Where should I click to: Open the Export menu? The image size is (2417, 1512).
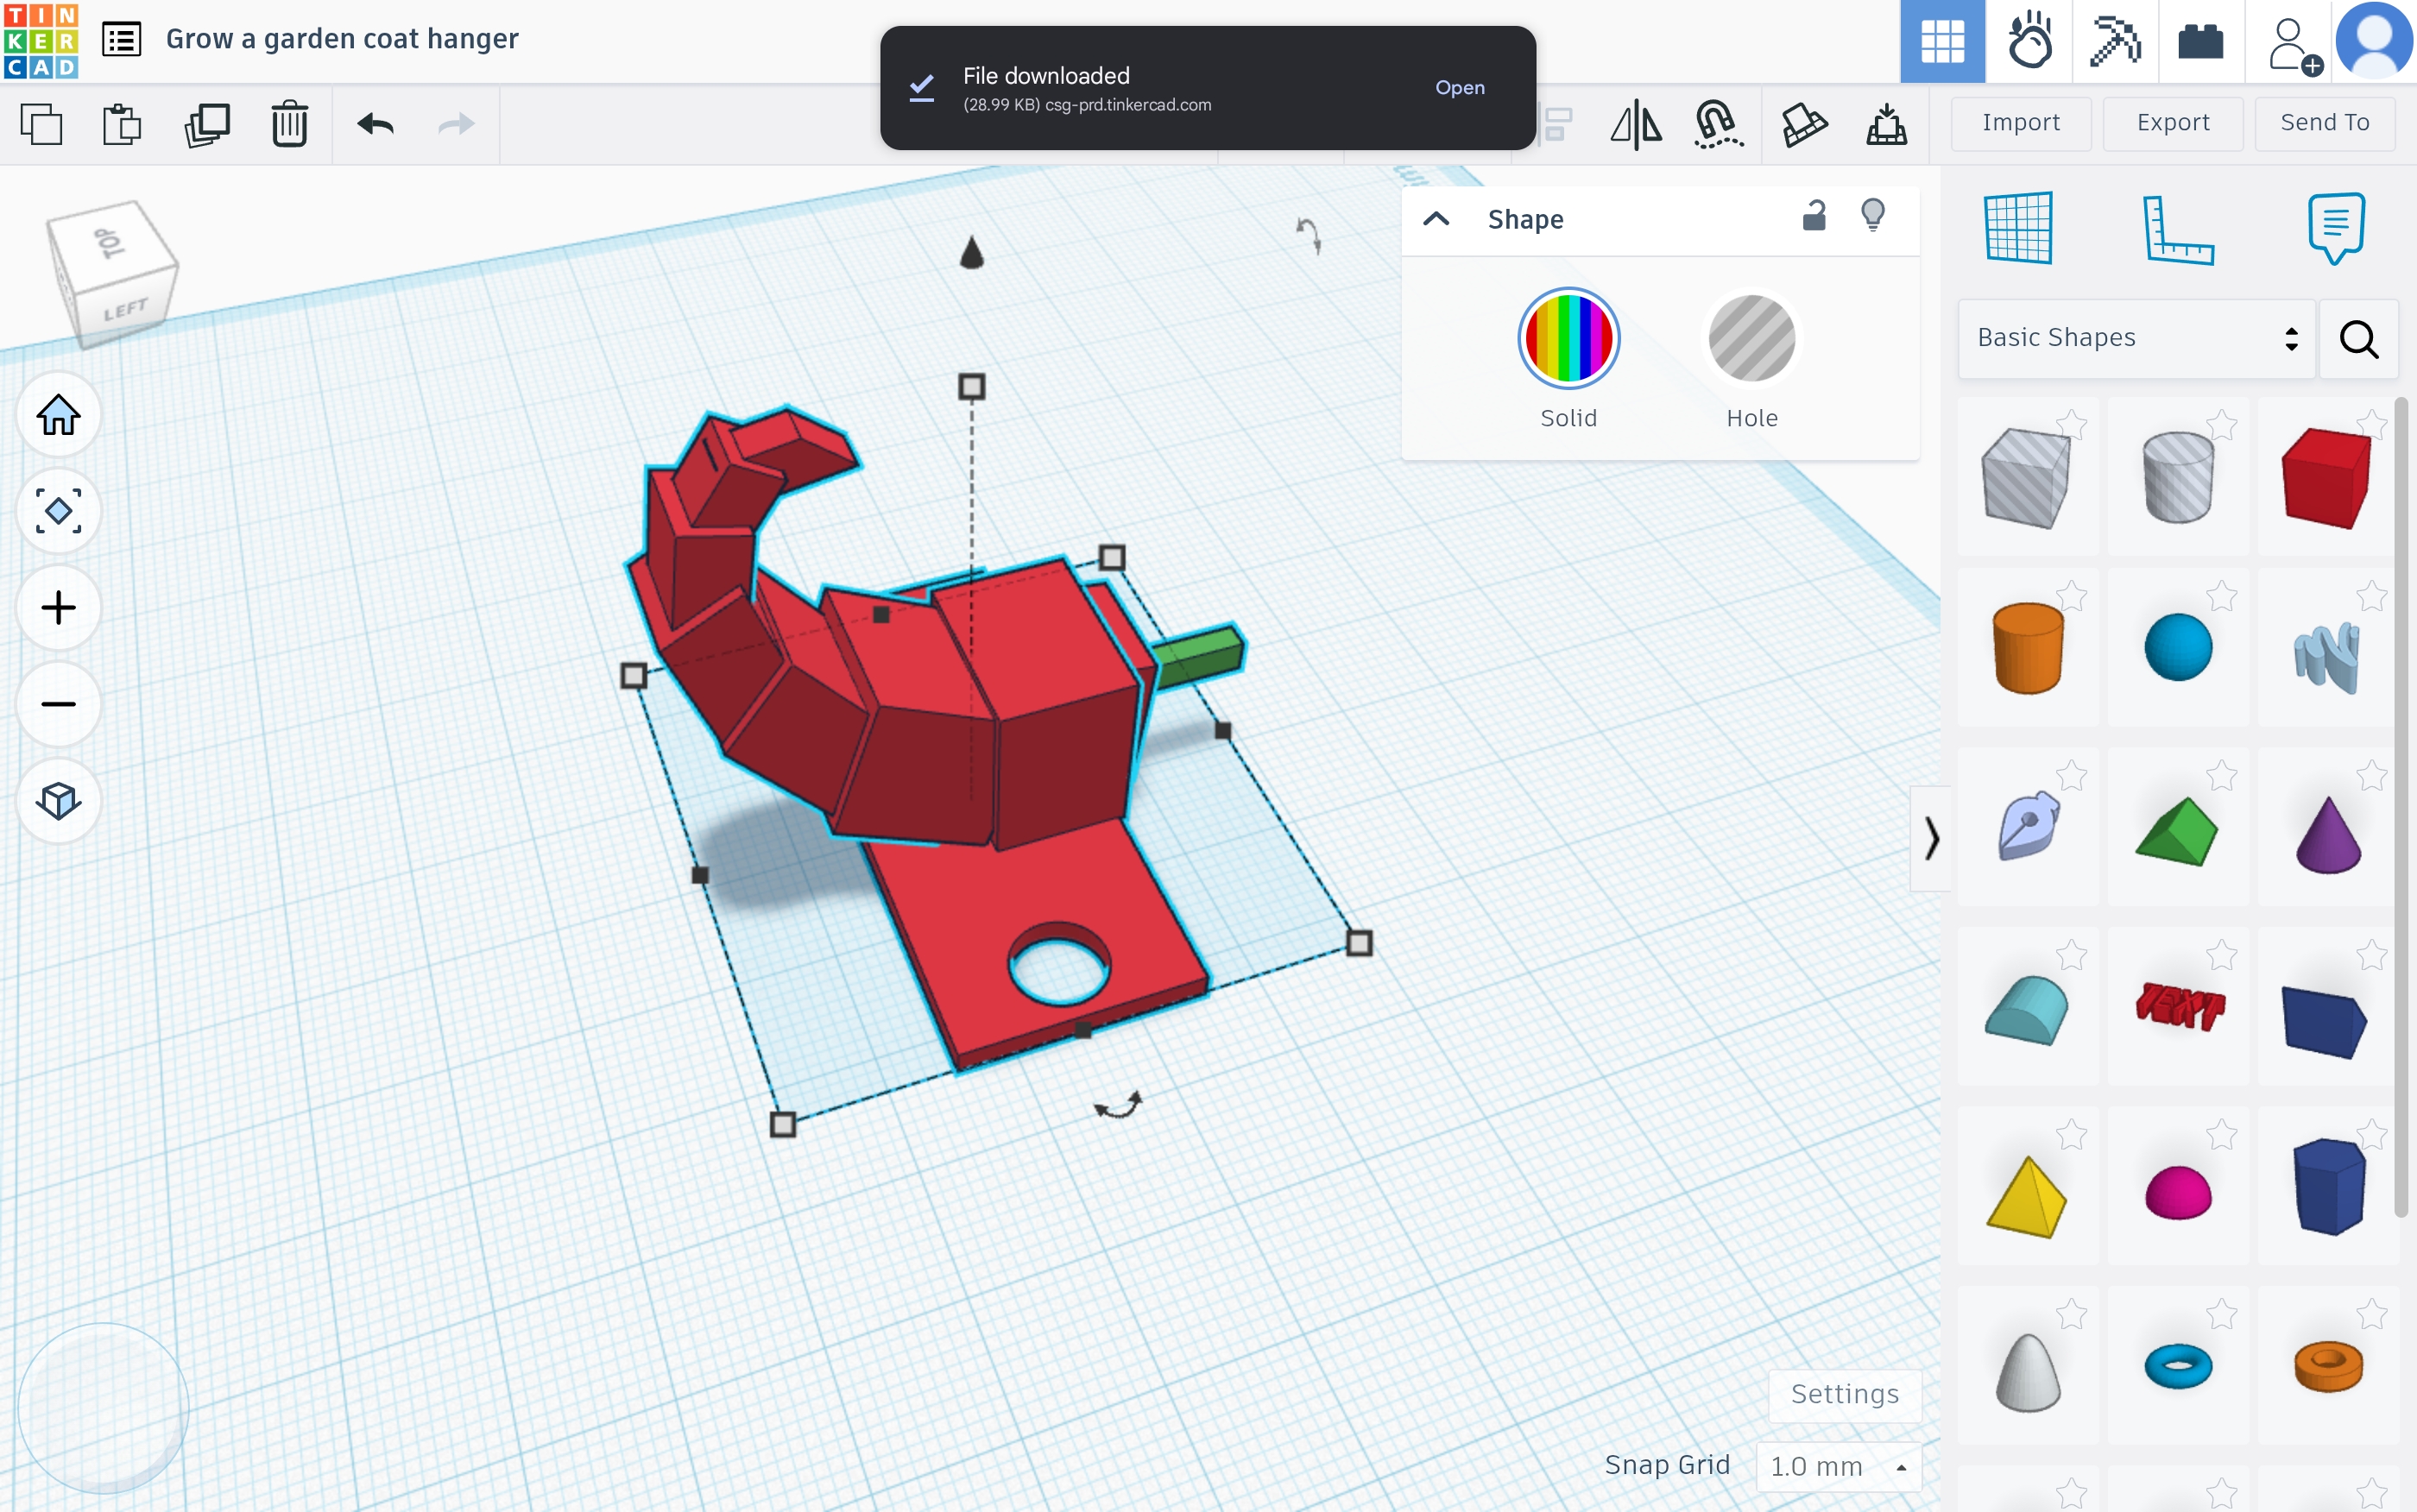click(2172, 123)
